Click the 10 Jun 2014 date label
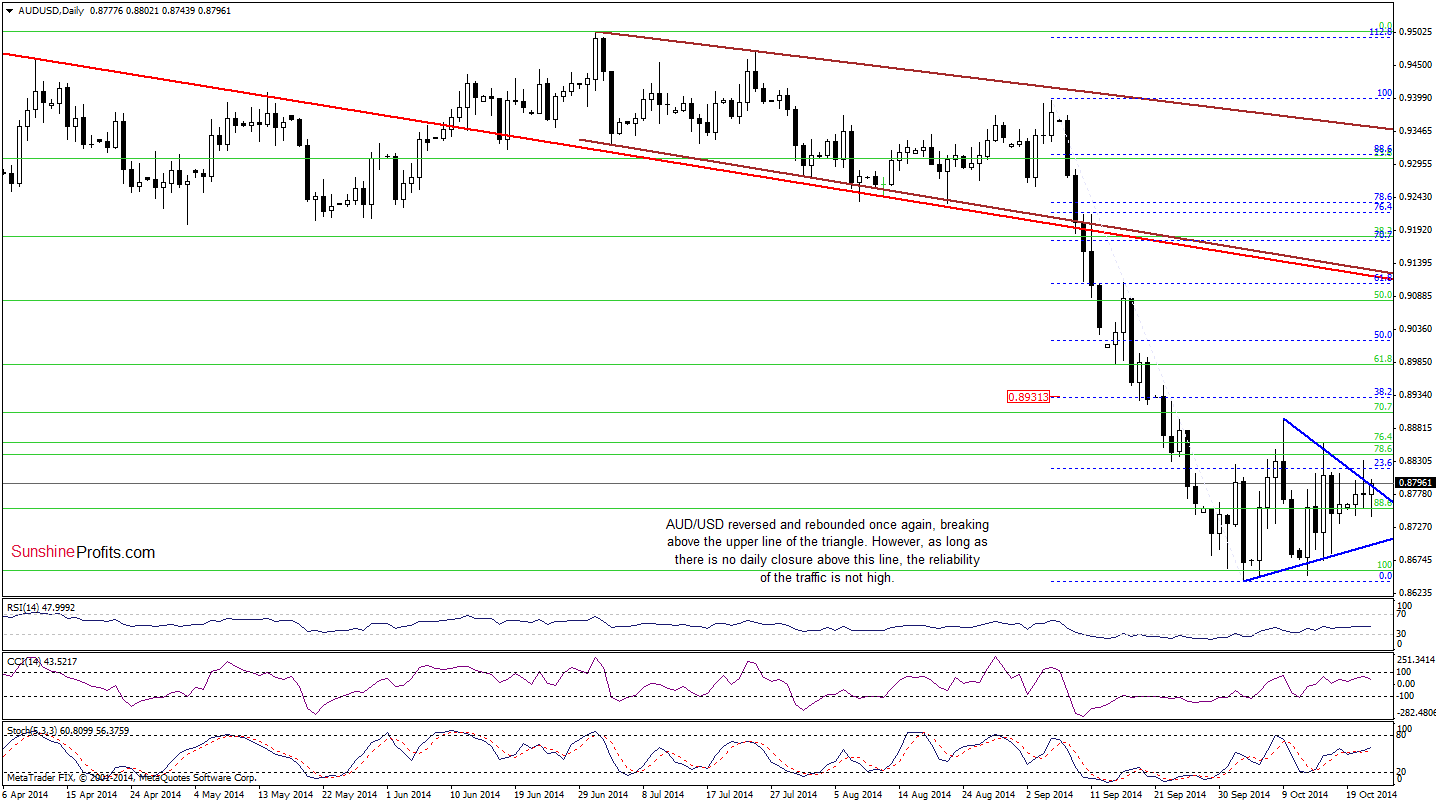The height and width of the screenshot is (803, 1436). [476, 794]
